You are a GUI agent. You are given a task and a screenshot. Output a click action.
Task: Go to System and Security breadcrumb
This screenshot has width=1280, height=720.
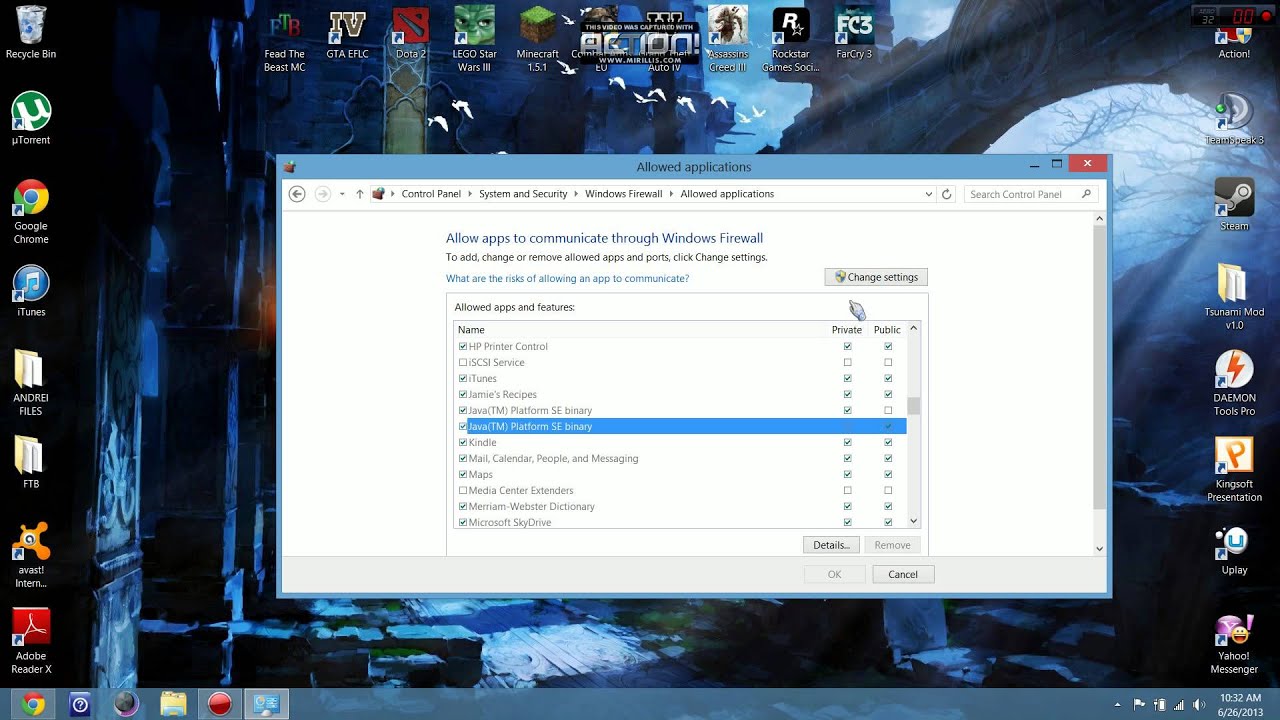coord(523,194)
